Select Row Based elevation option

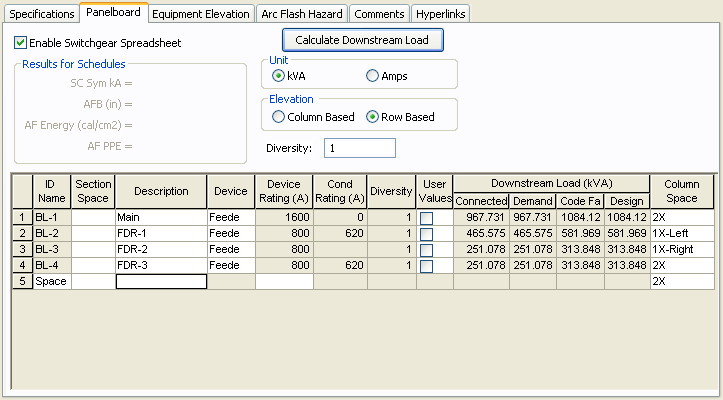373,117
